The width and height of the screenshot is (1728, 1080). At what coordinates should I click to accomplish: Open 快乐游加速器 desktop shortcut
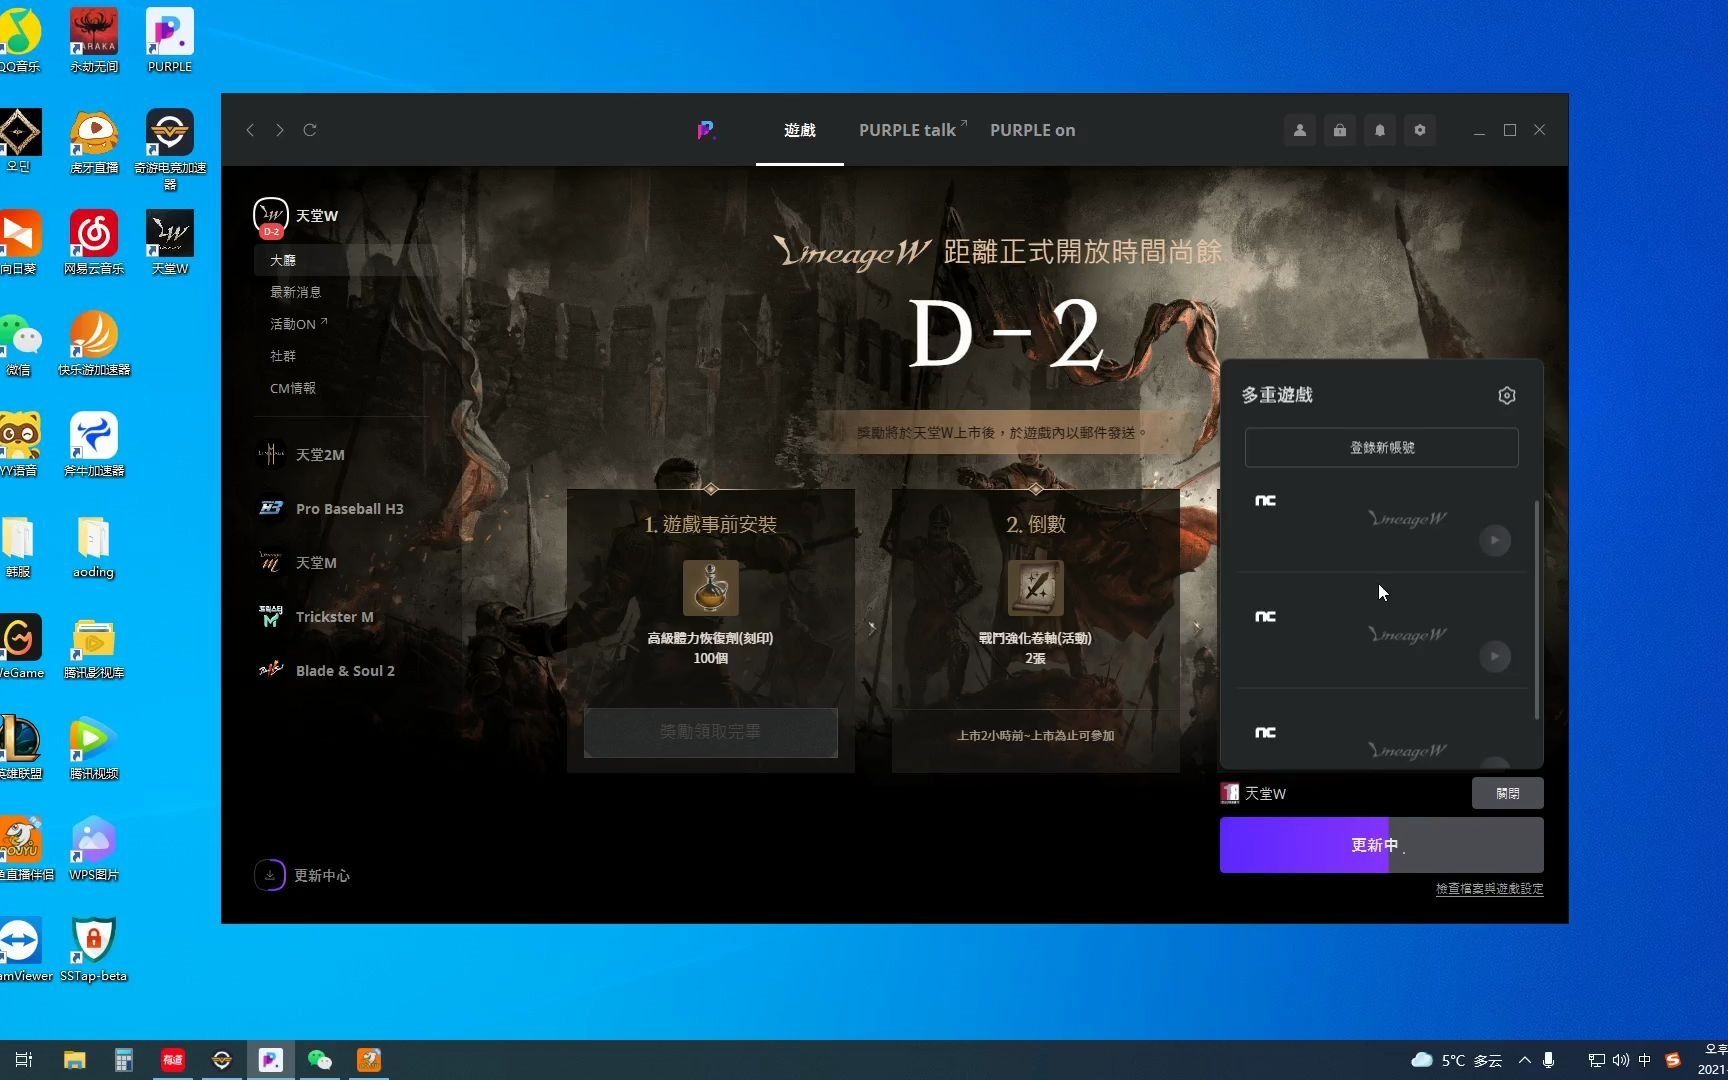94,343
